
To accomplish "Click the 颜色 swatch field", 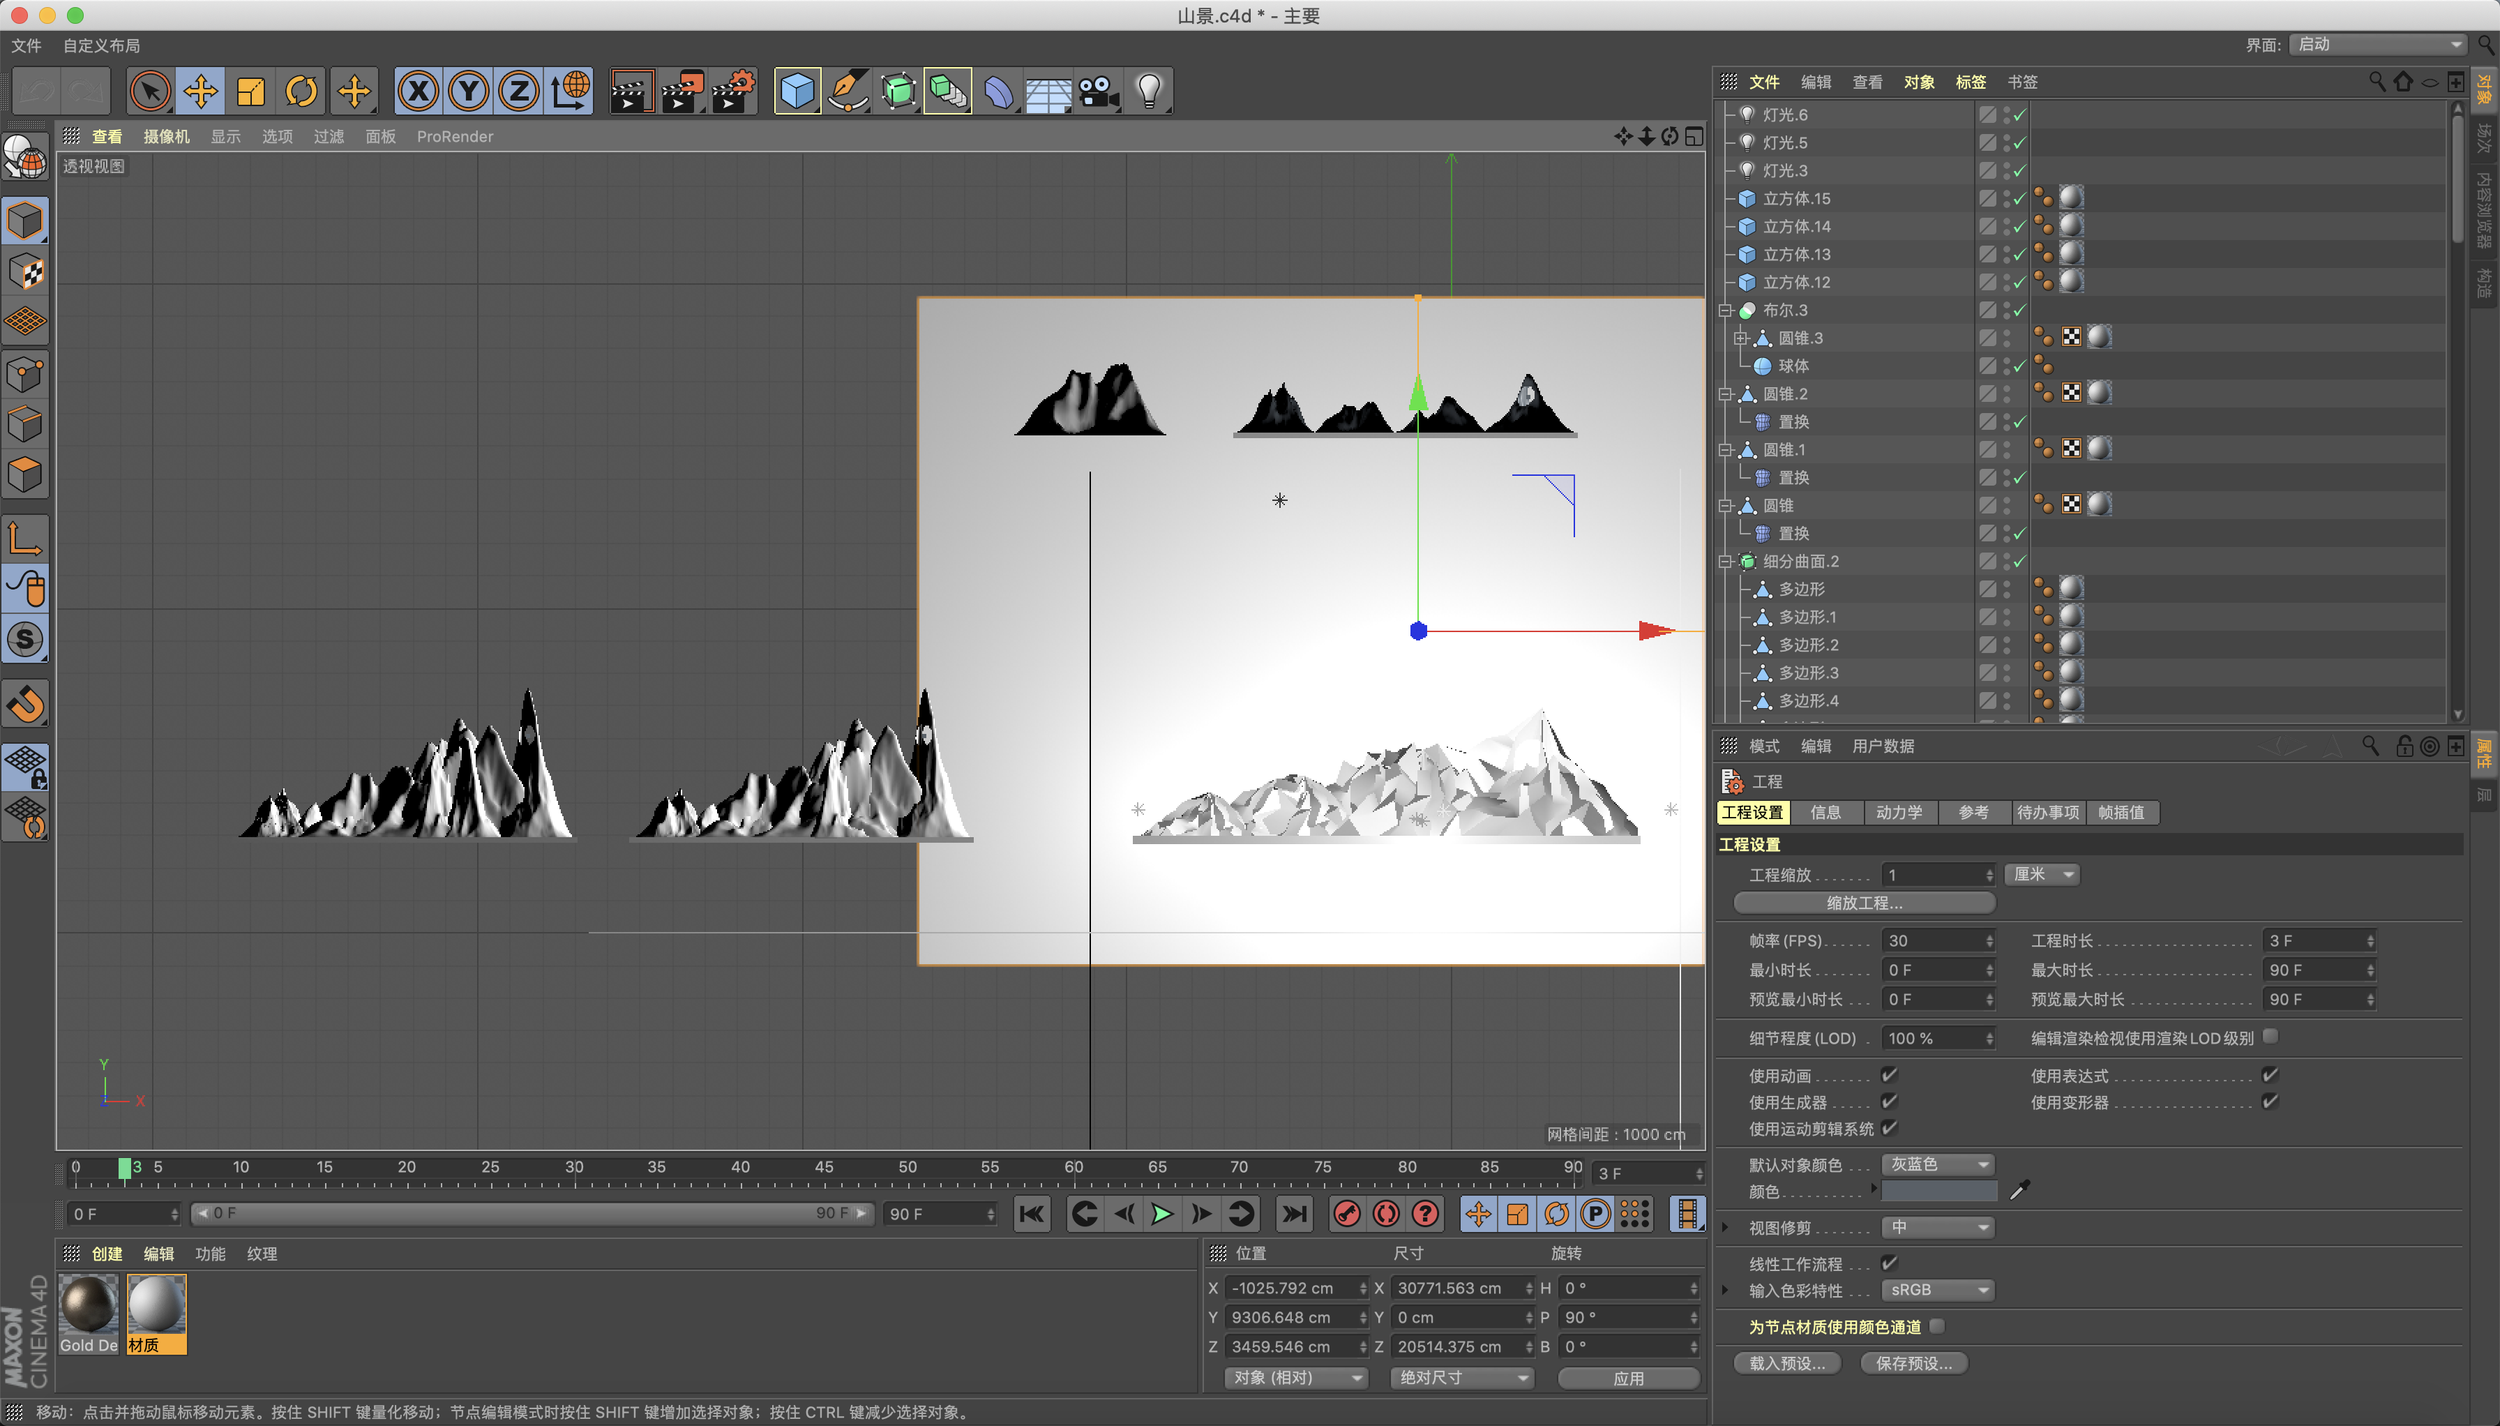I will point(1939,1191).
